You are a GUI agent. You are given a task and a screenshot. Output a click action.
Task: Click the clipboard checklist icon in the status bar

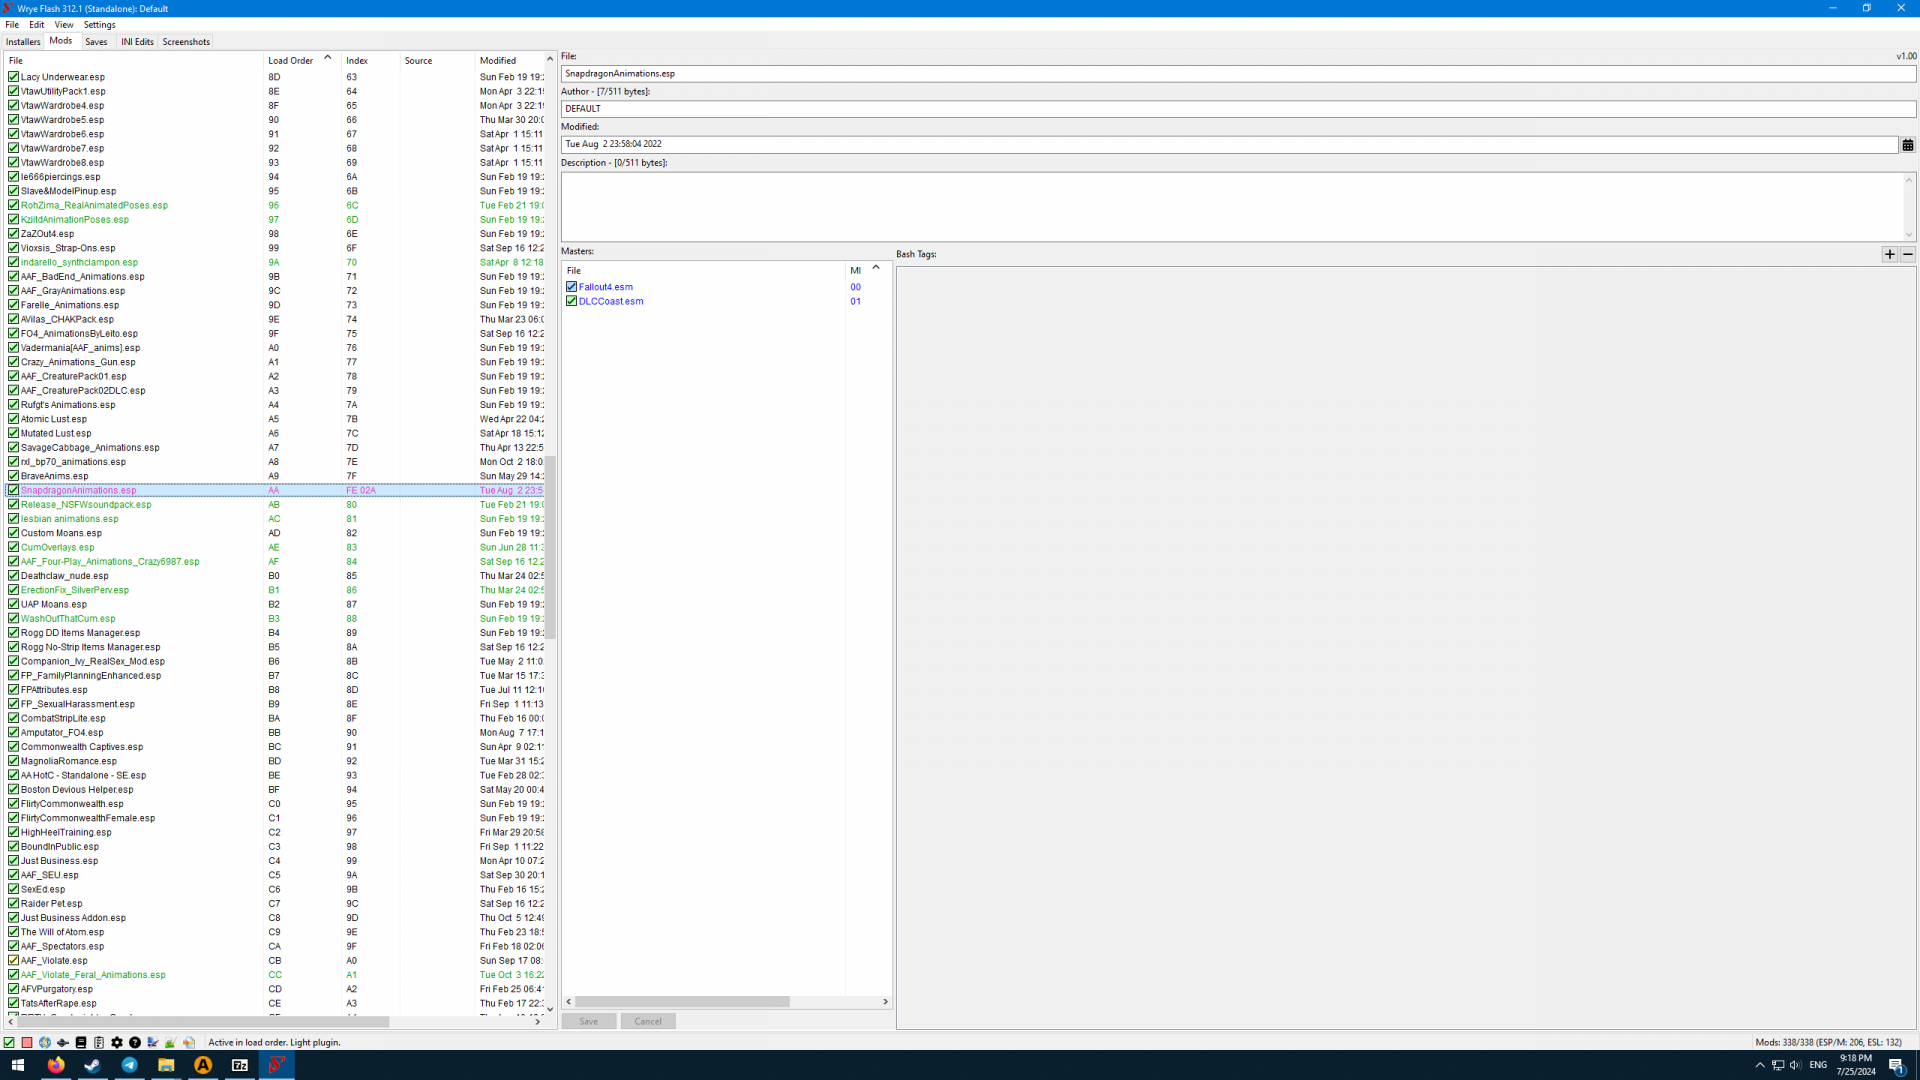[99, 1042]
